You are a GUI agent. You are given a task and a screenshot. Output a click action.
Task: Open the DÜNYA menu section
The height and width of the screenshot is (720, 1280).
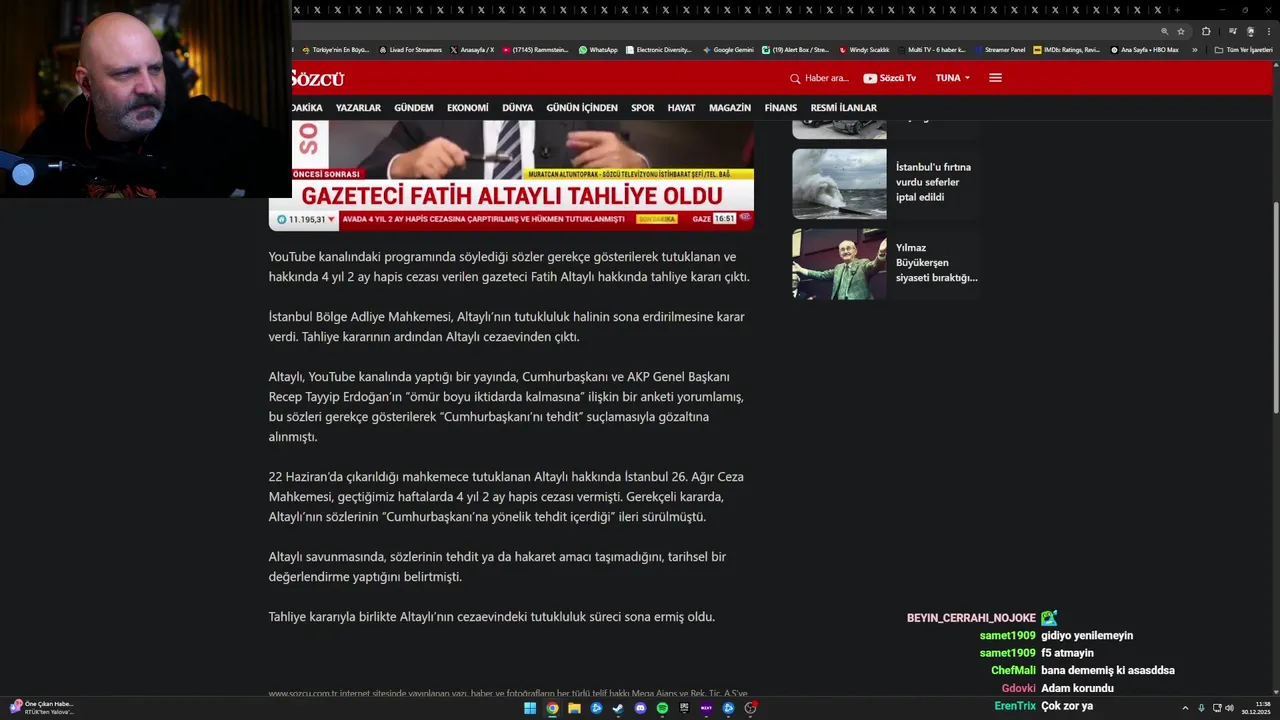point(517,108)
